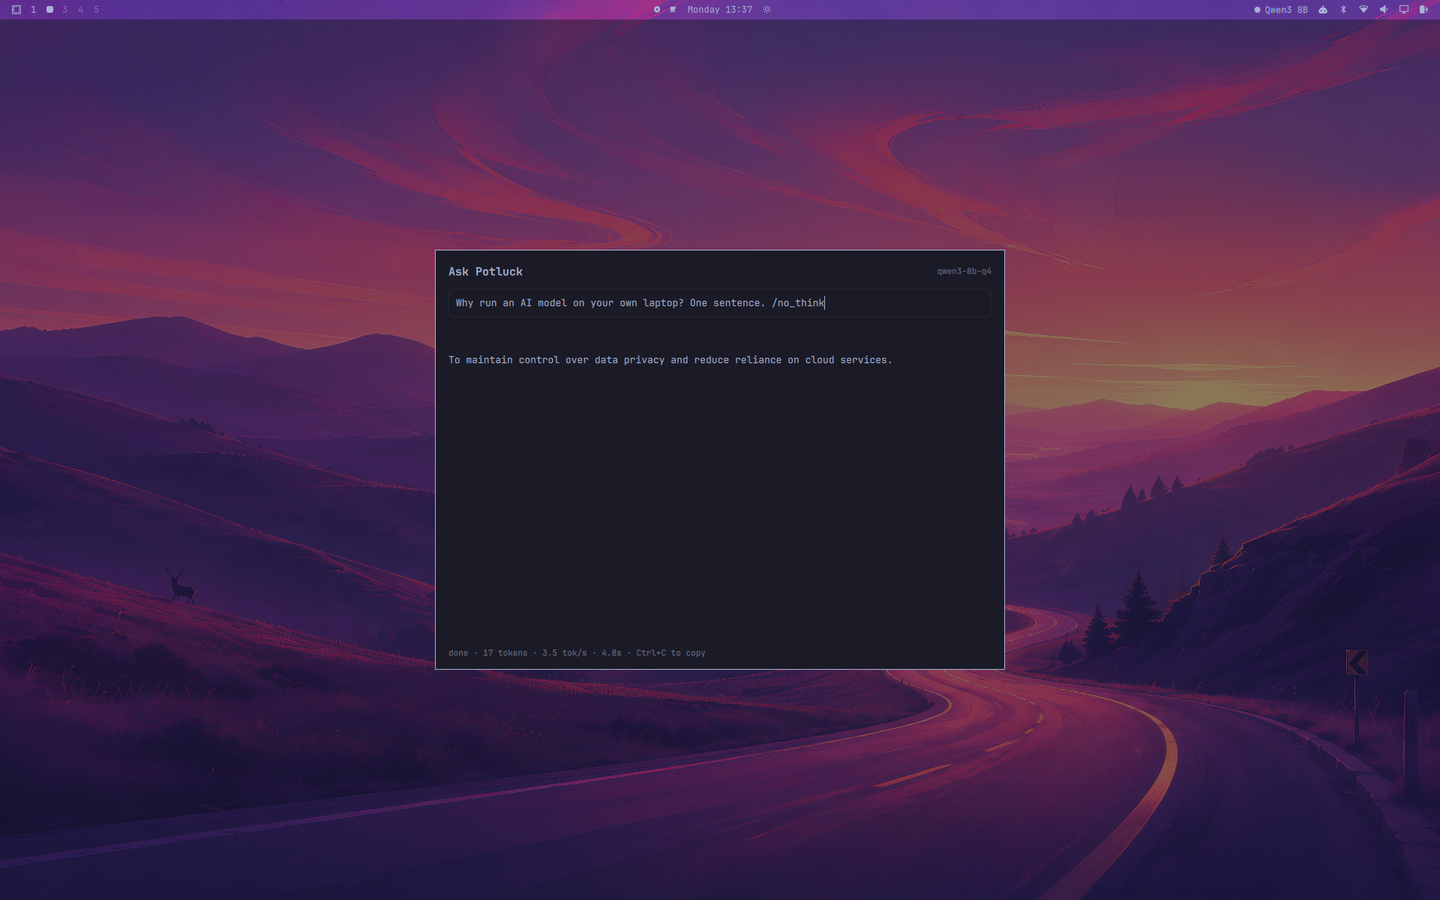
Task: Click the coffee cup idle-inhibit icon
Action: click(673, 9)
